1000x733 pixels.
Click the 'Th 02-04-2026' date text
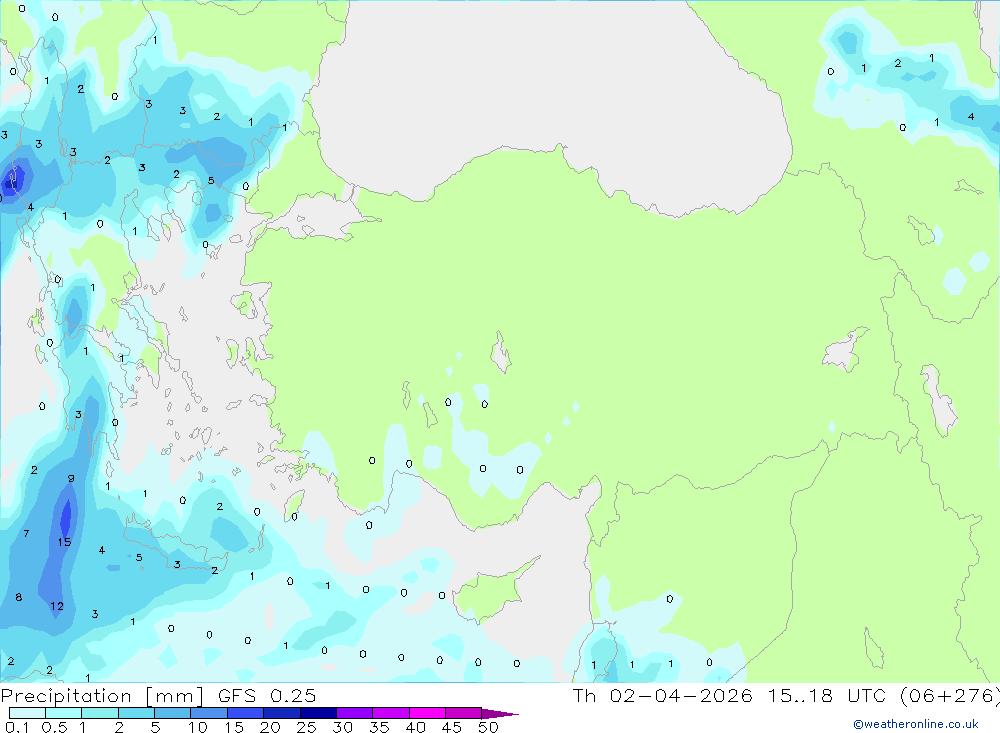pyautogui.click(x=662, y=695)
